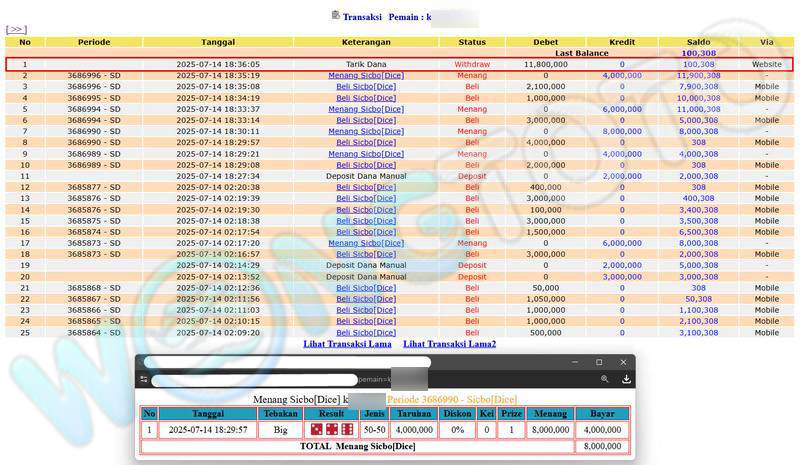Click the Saldo column header
The image size is (800, 465).
pos(698,42)
